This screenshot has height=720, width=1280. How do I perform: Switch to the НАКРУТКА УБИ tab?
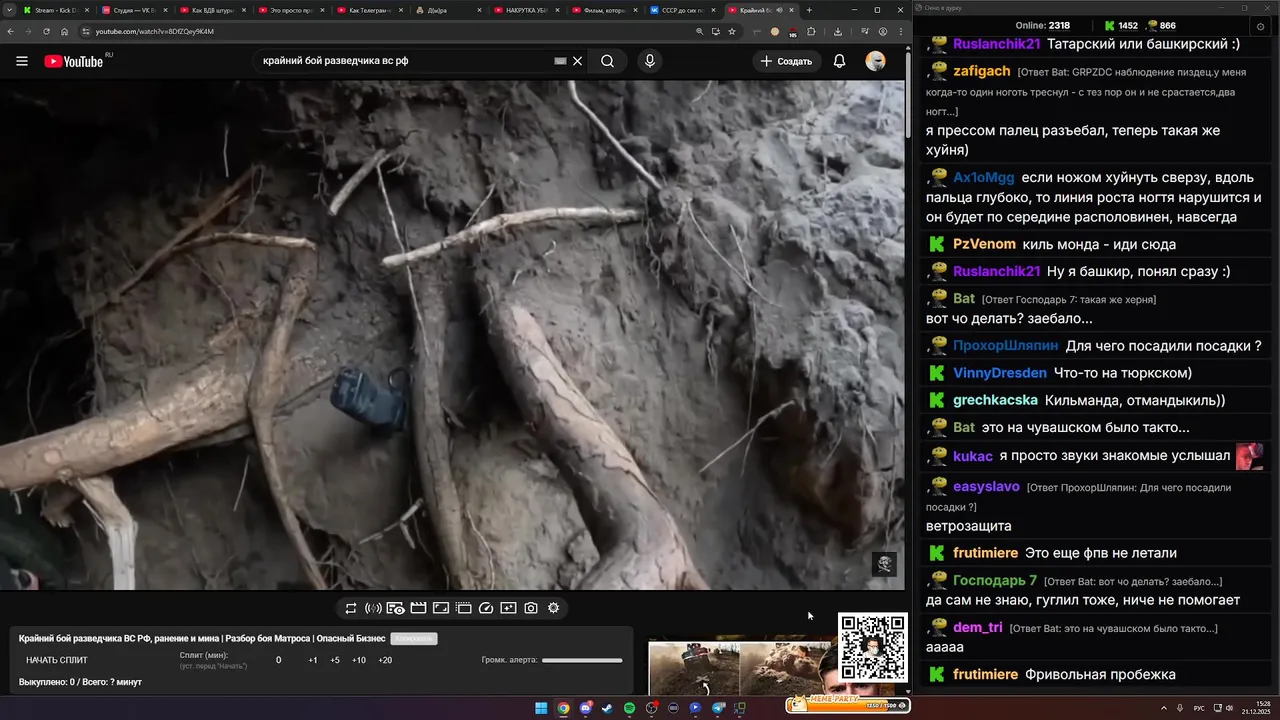click(x=526, y=10)
